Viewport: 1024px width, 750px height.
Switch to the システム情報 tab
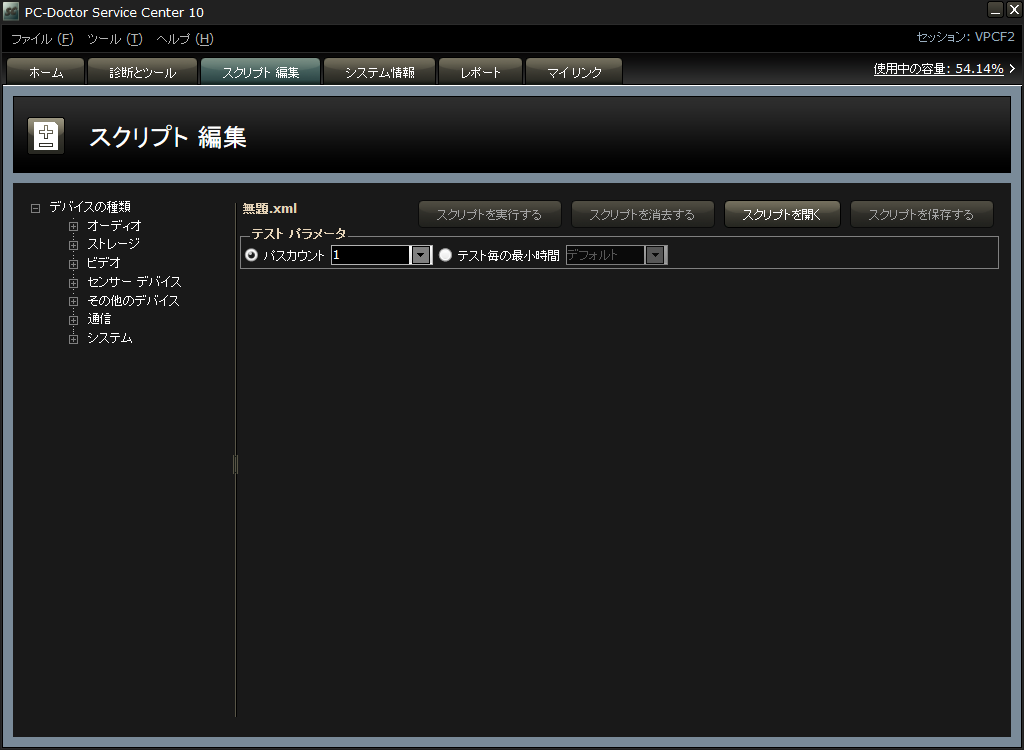379,72
